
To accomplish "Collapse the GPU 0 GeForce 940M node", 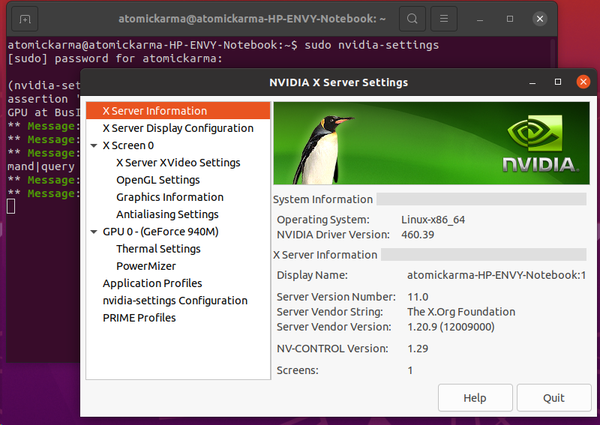I will [x=93, y=232].
